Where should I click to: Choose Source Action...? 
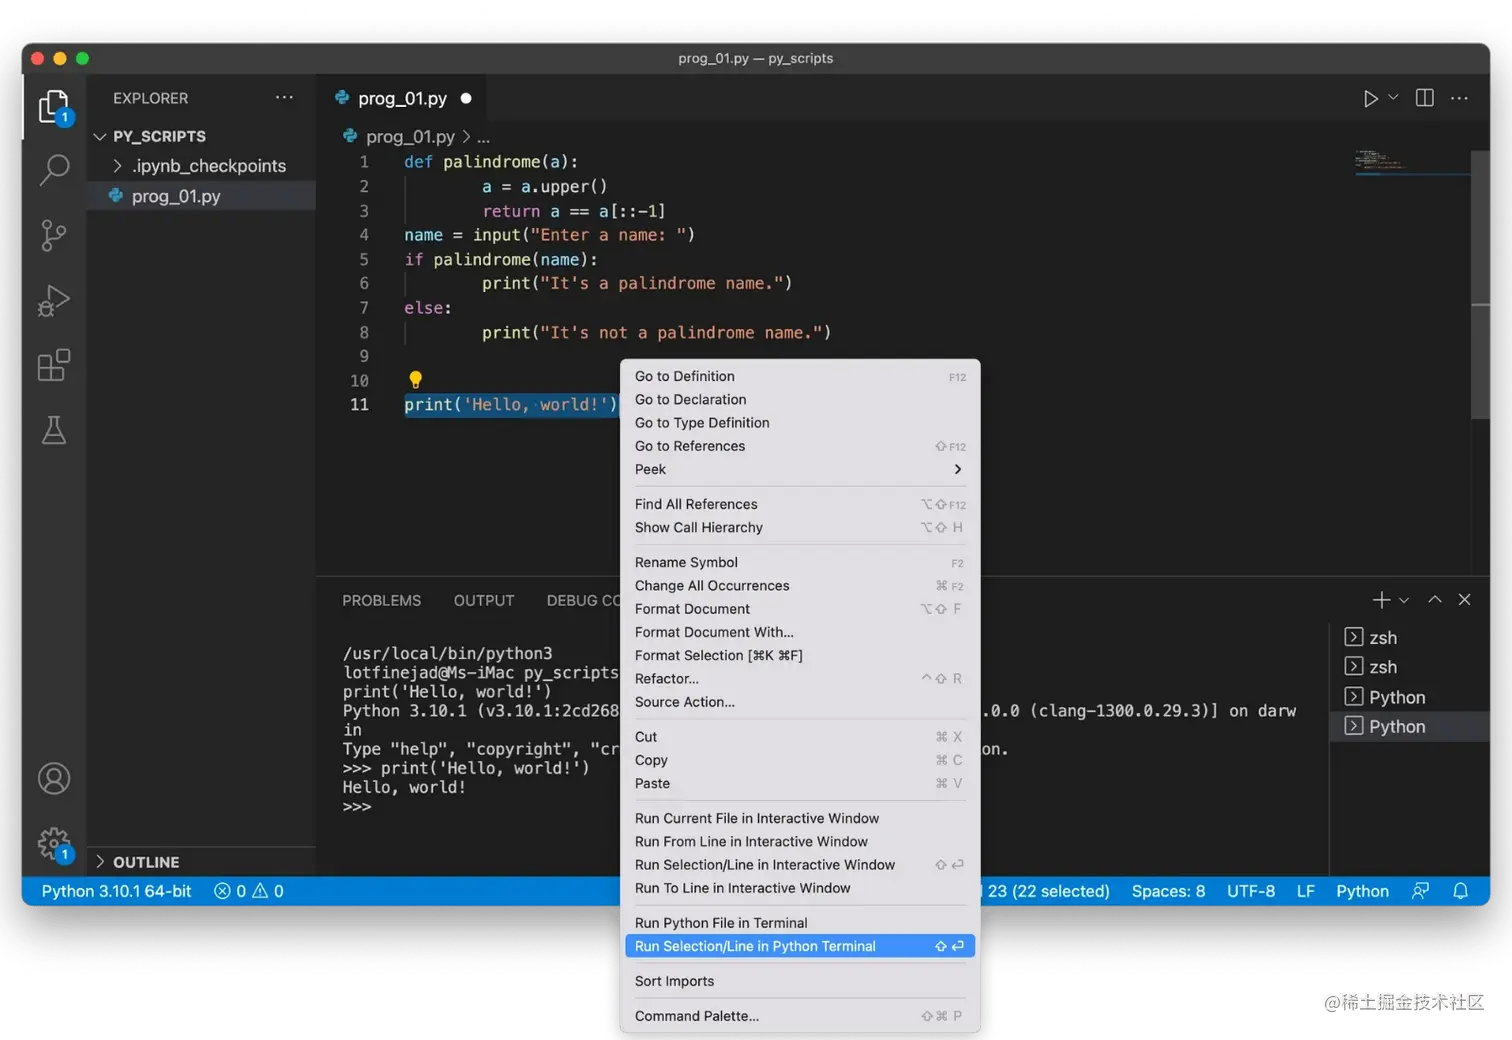point(800,702)
